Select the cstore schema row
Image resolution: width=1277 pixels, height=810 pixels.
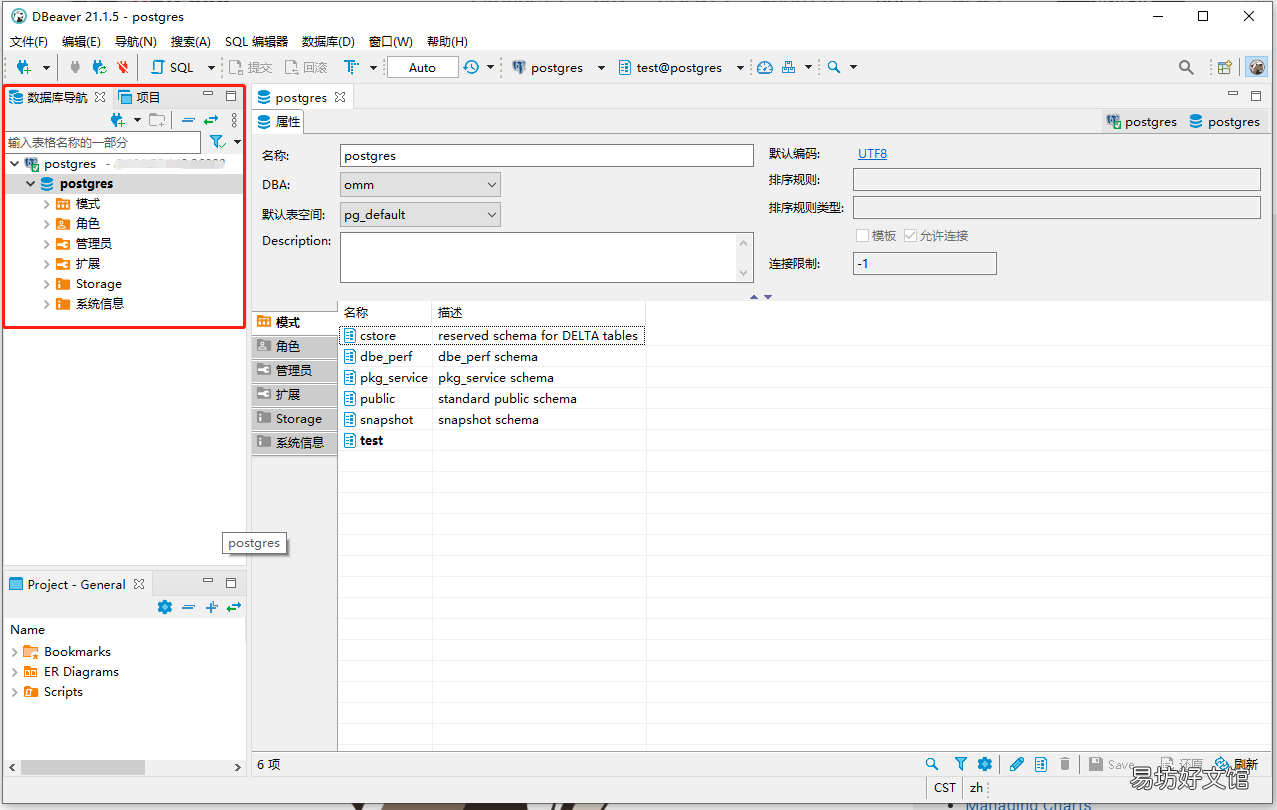click(x=492, y=336)
